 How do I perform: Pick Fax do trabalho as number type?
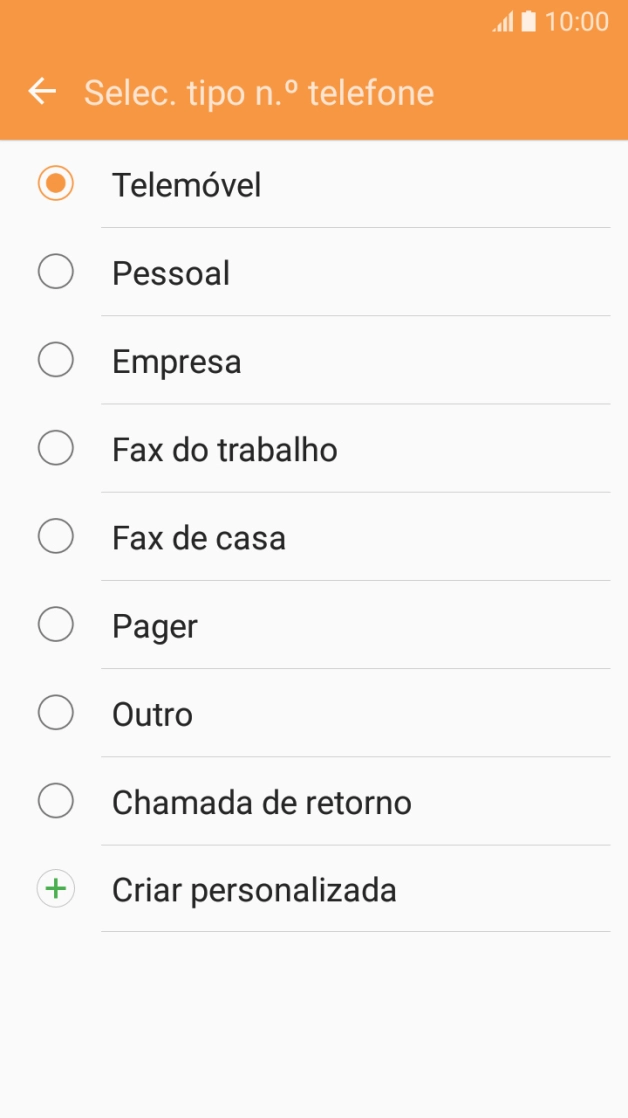coord(55,449)
